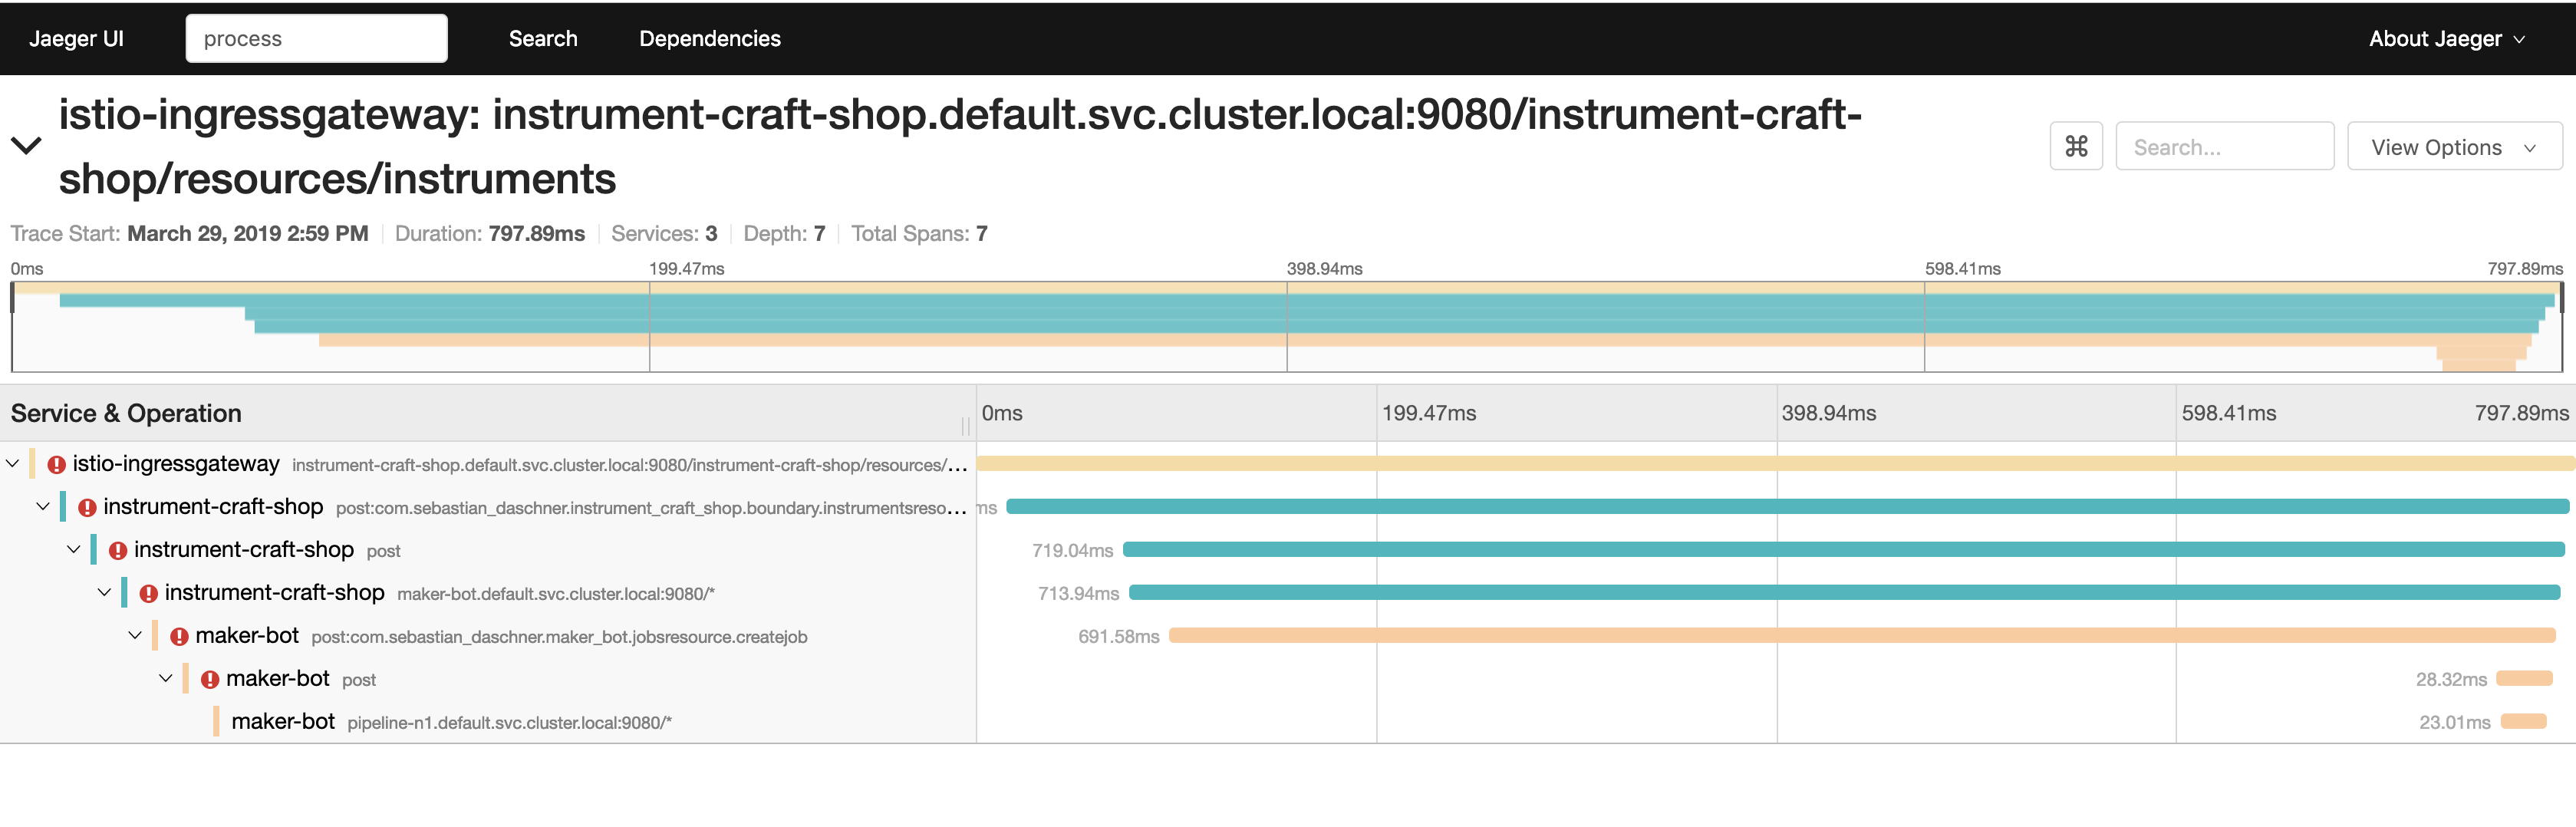Select teal span bar labeled 713.94ms
Viewport: 2576px width, 827px height.
(x=1844, y=593)
